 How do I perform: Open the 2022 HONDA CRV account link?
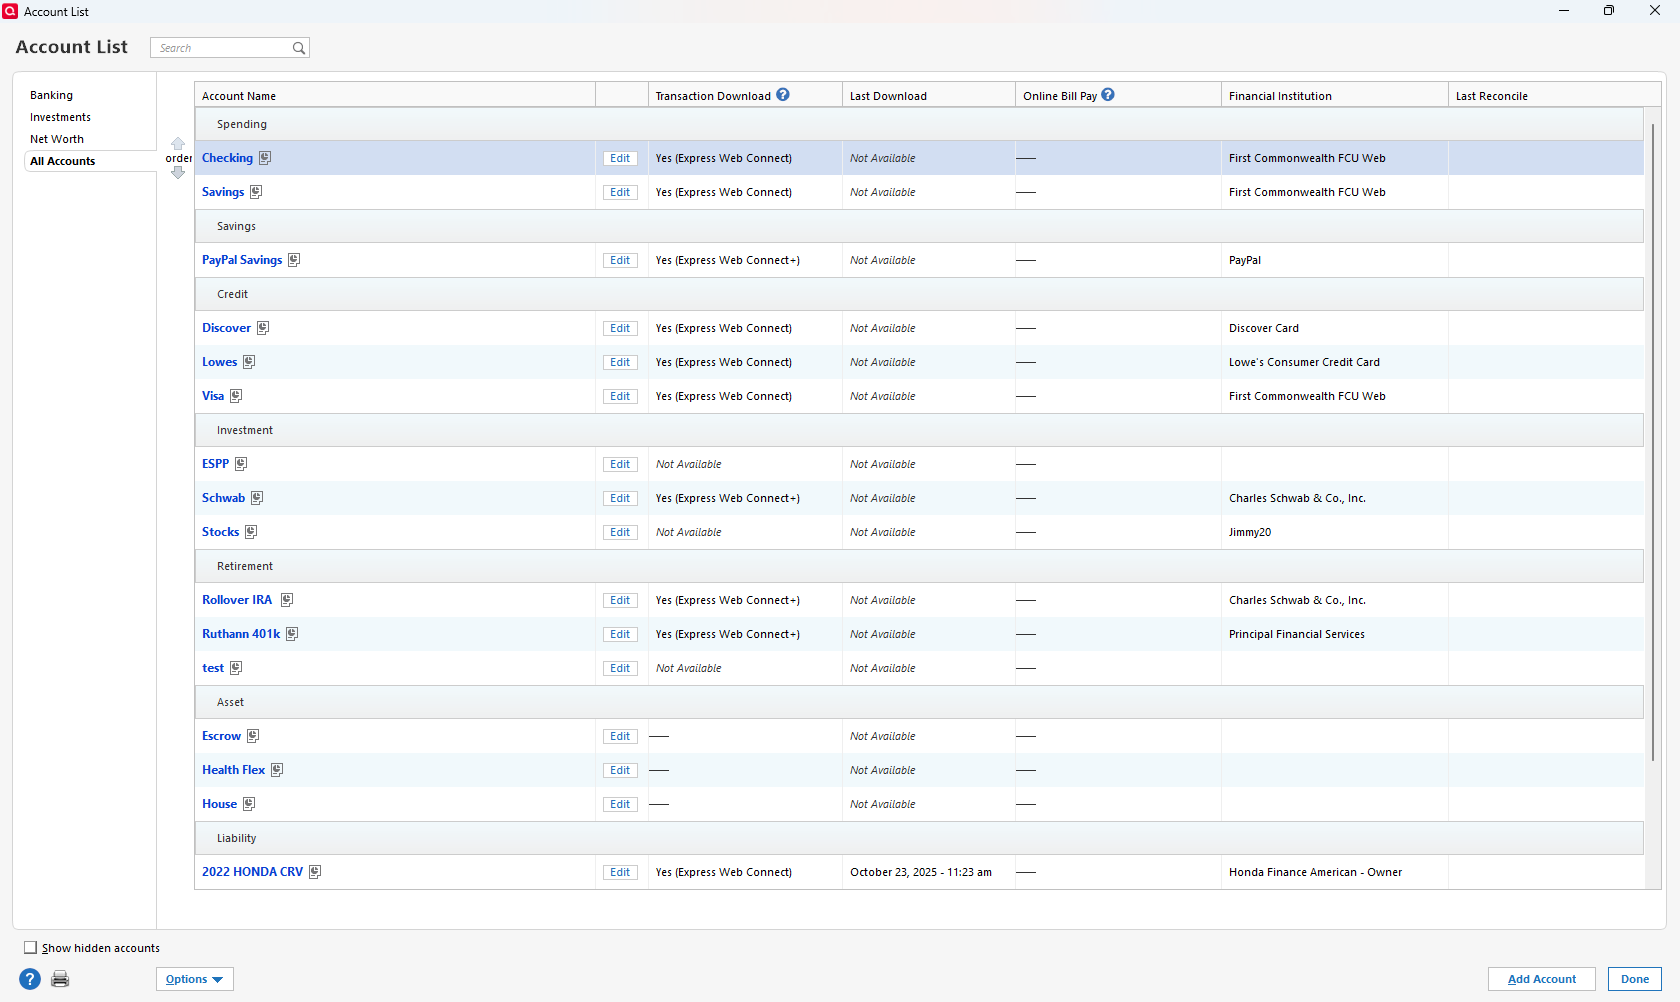point(252,872)
